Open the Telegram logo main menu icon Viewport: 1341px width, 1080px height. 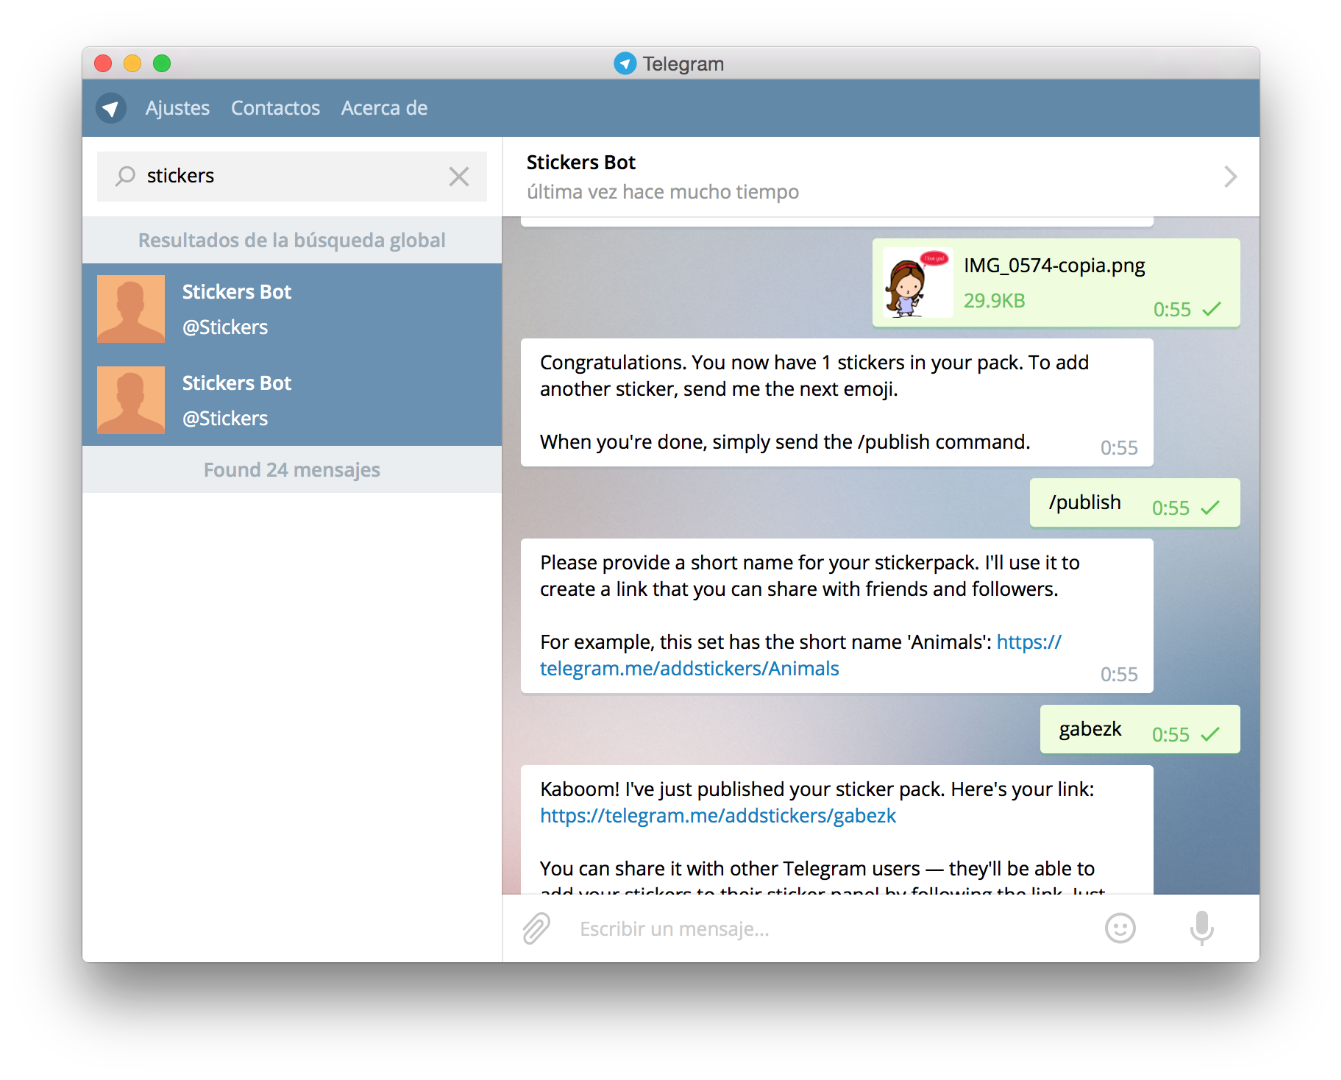(x=111, y=108)
